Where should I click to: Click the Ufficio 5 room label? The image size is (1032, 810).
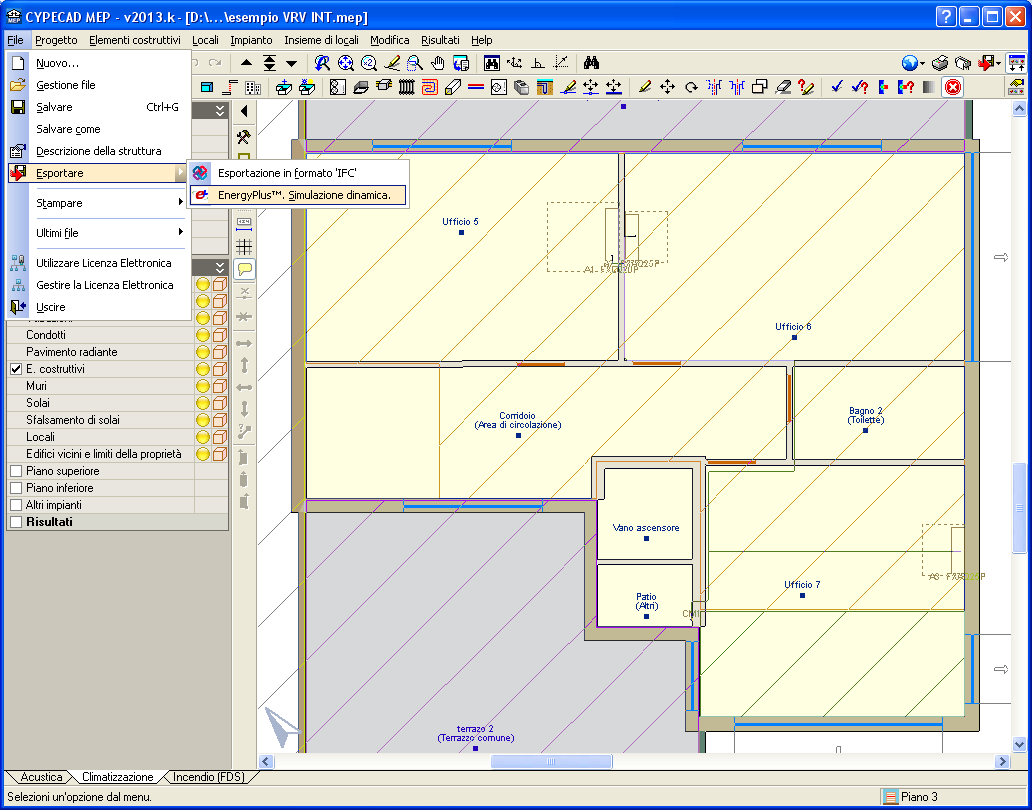click(460, 222)
